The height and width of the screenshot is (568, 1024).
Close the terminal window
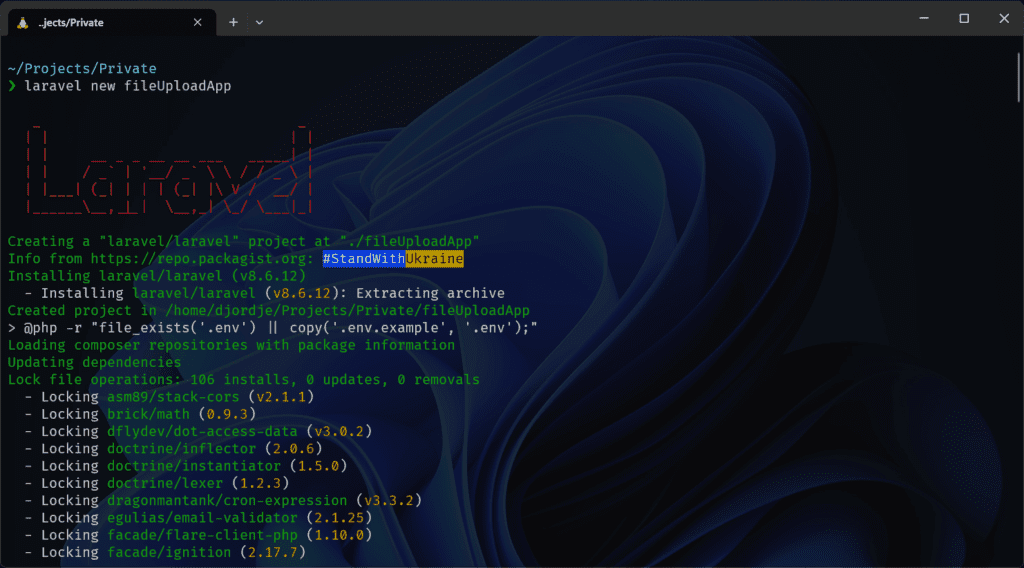(x=1004, y=18)
